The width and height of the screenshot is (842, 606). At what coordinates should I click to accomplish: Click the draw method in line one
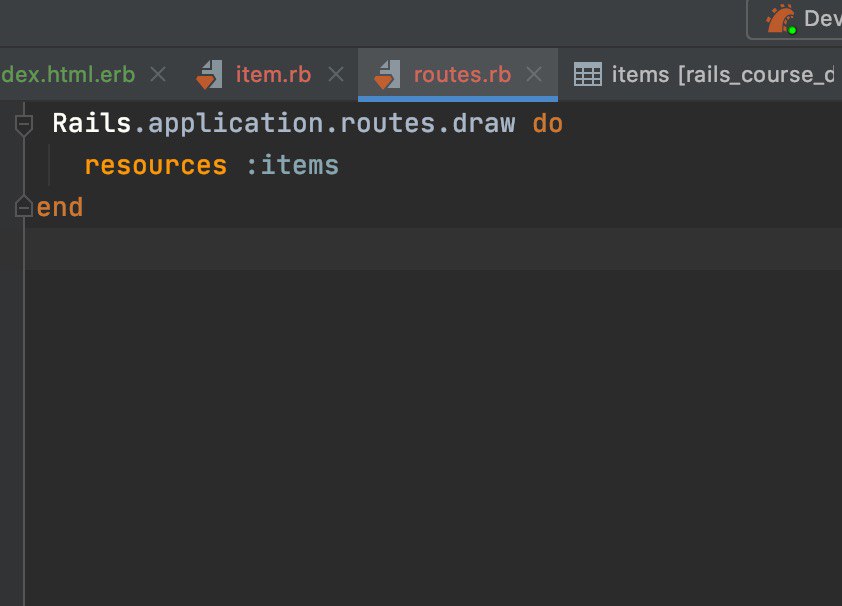click(484, 123)
